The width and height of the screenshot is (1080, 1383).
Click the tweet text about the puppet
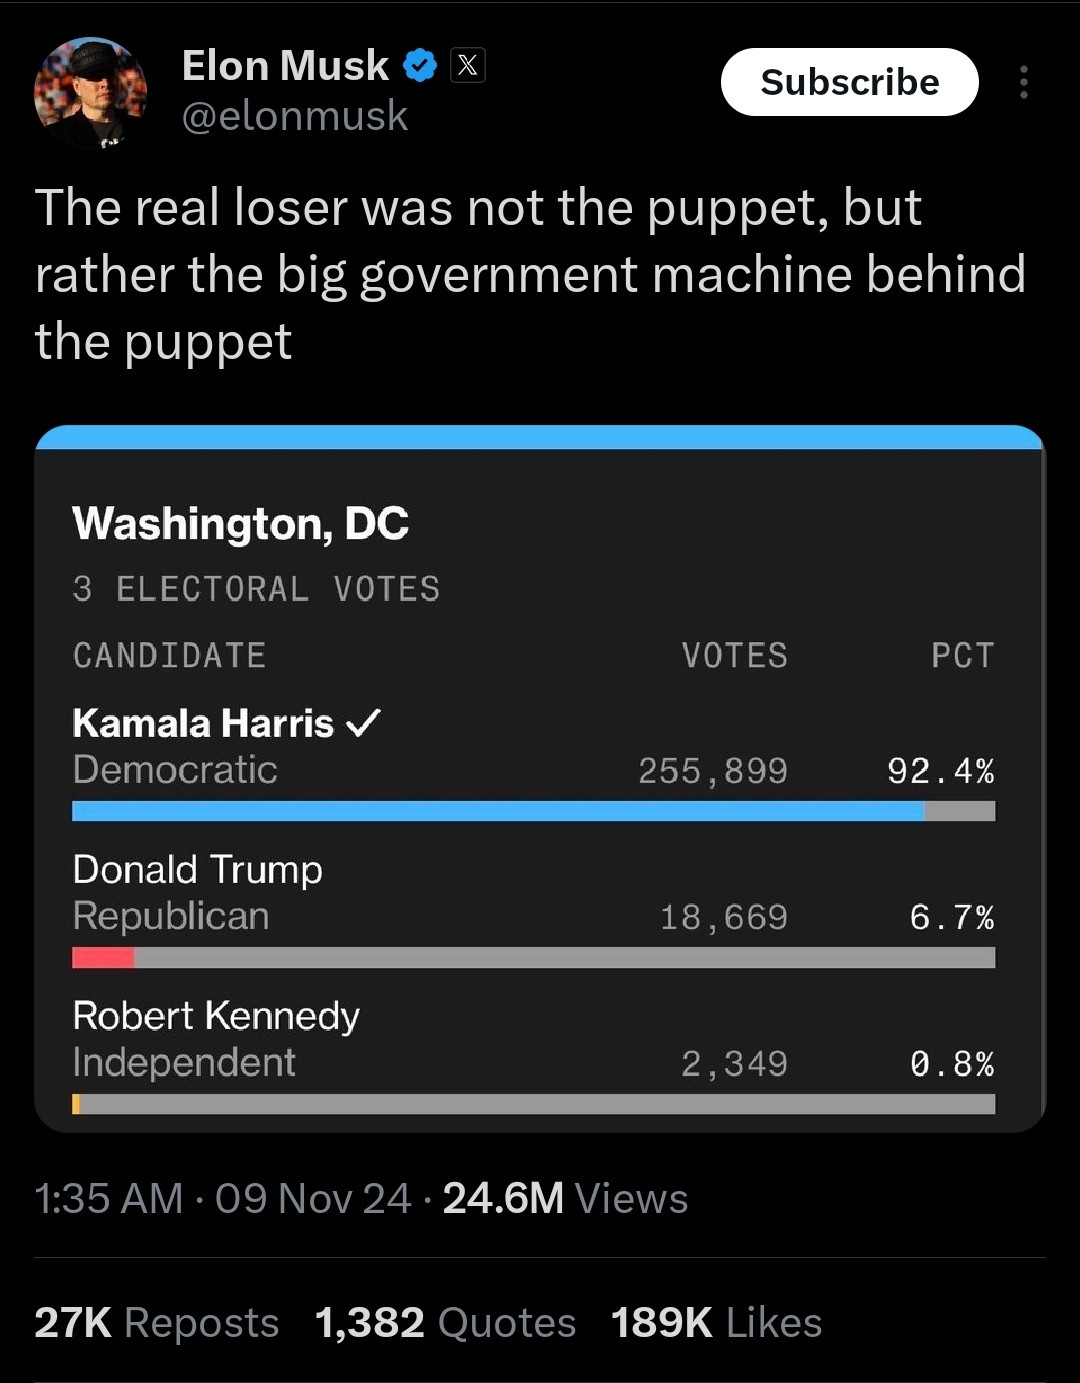coord(530,274)
